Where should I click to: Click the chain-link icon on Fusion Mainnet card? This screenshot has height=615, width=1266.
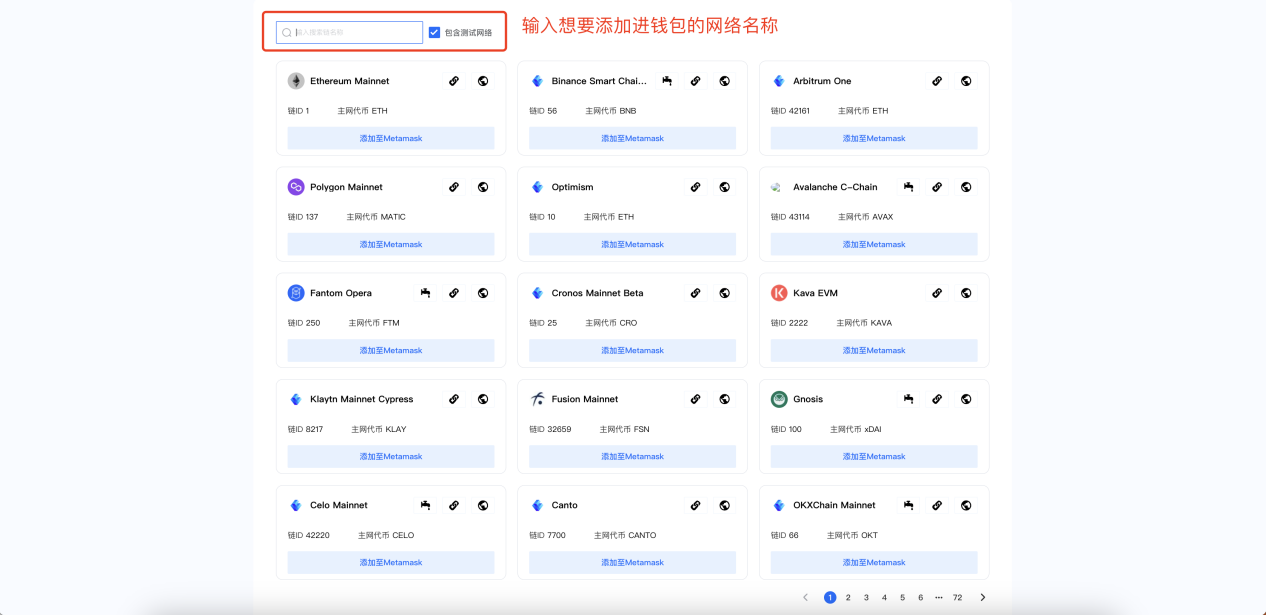[x=696, y=399]
